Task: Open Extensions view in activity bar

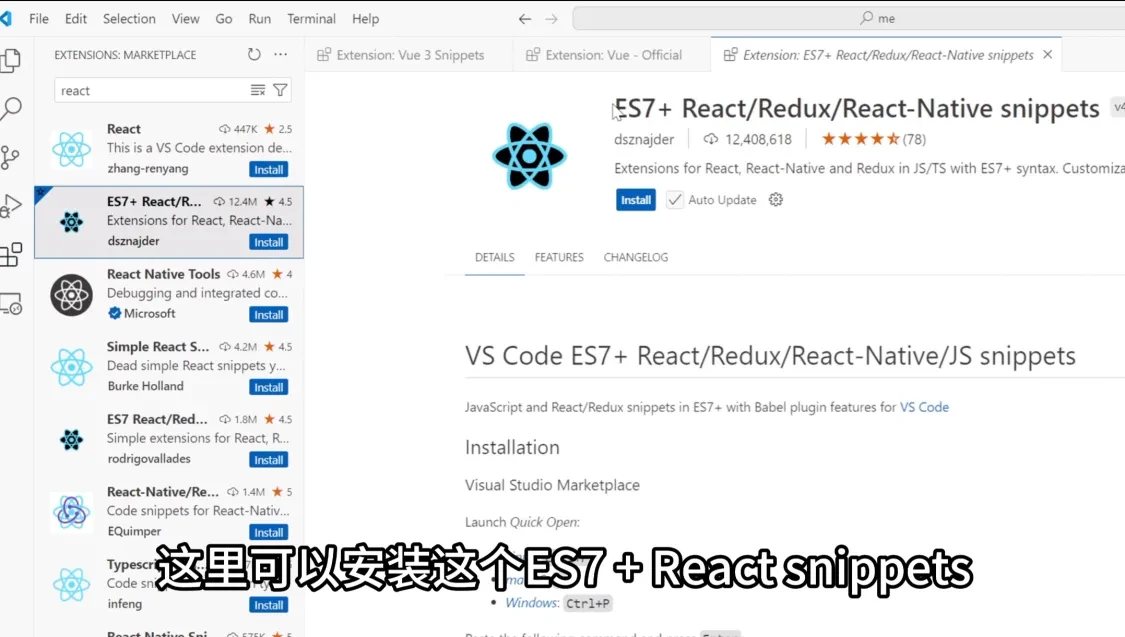Action: [11, 255]
